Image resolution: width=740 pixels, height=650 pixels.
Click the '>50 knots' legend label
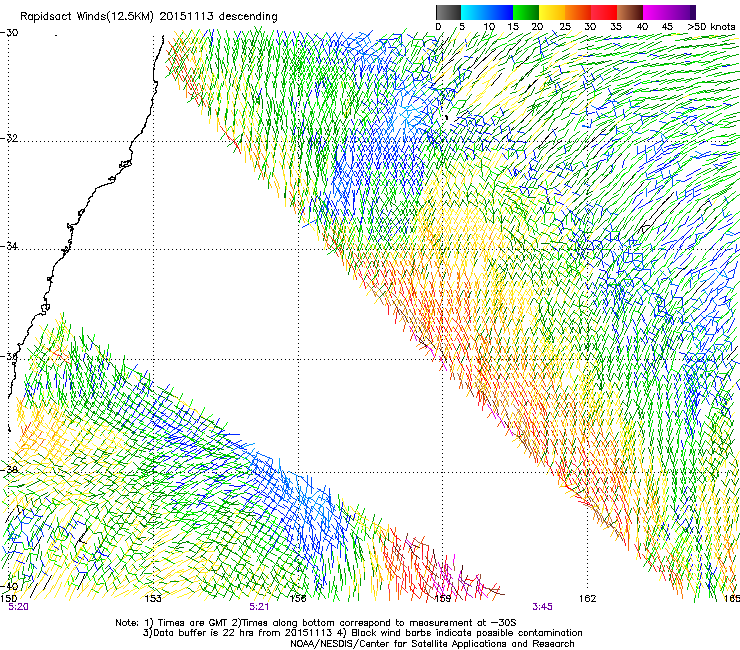[x=711, y=27]
